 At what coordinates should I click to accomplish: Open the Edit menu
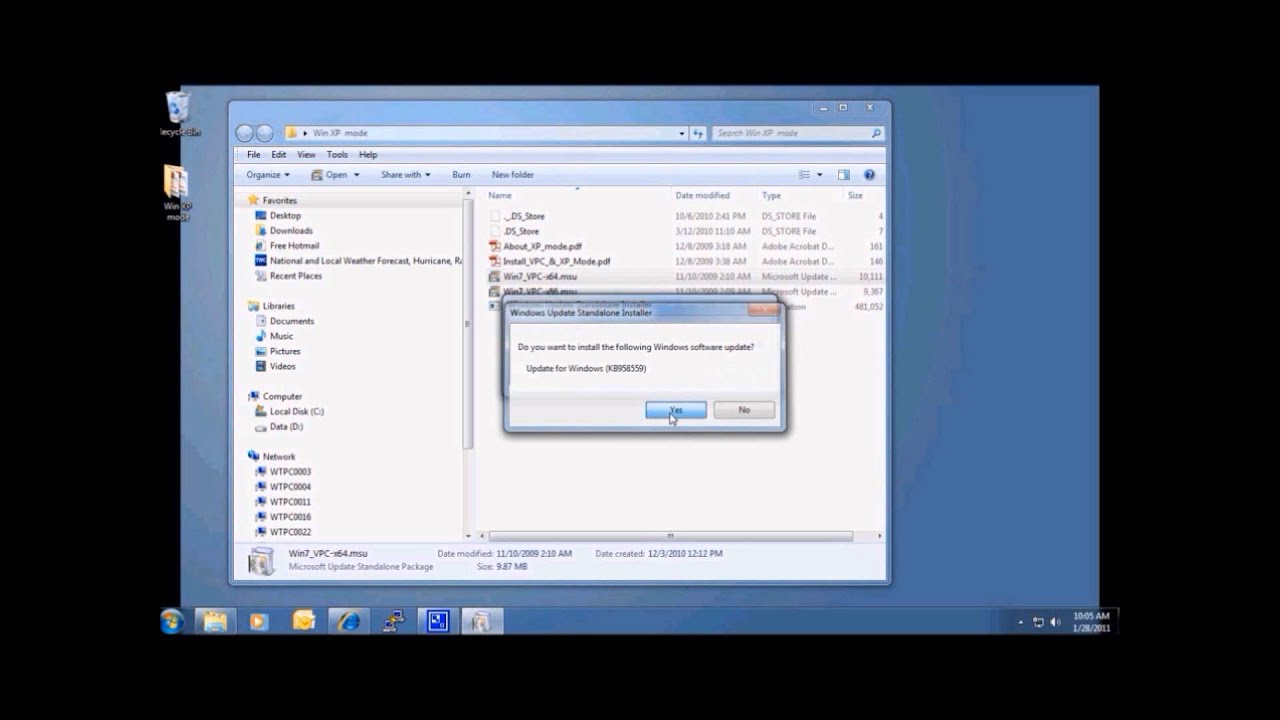click(278, 155)
